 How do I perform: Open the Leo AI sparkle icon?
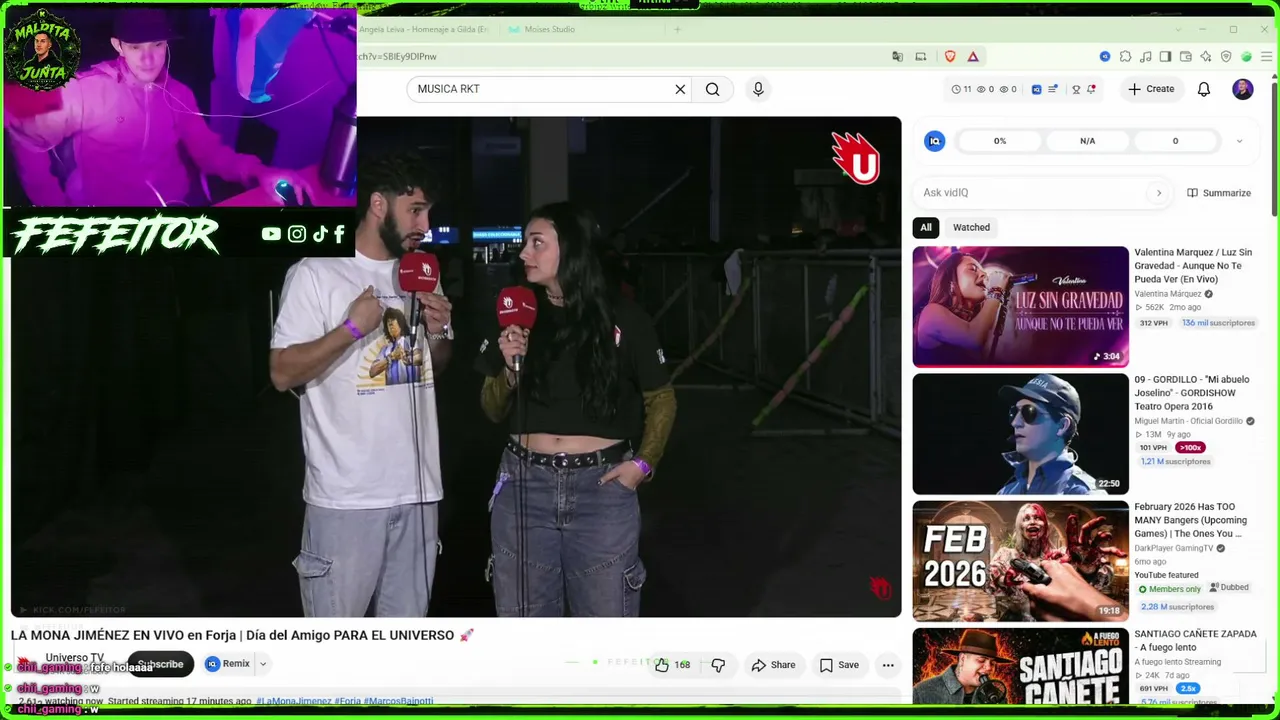click(1206, 56)
